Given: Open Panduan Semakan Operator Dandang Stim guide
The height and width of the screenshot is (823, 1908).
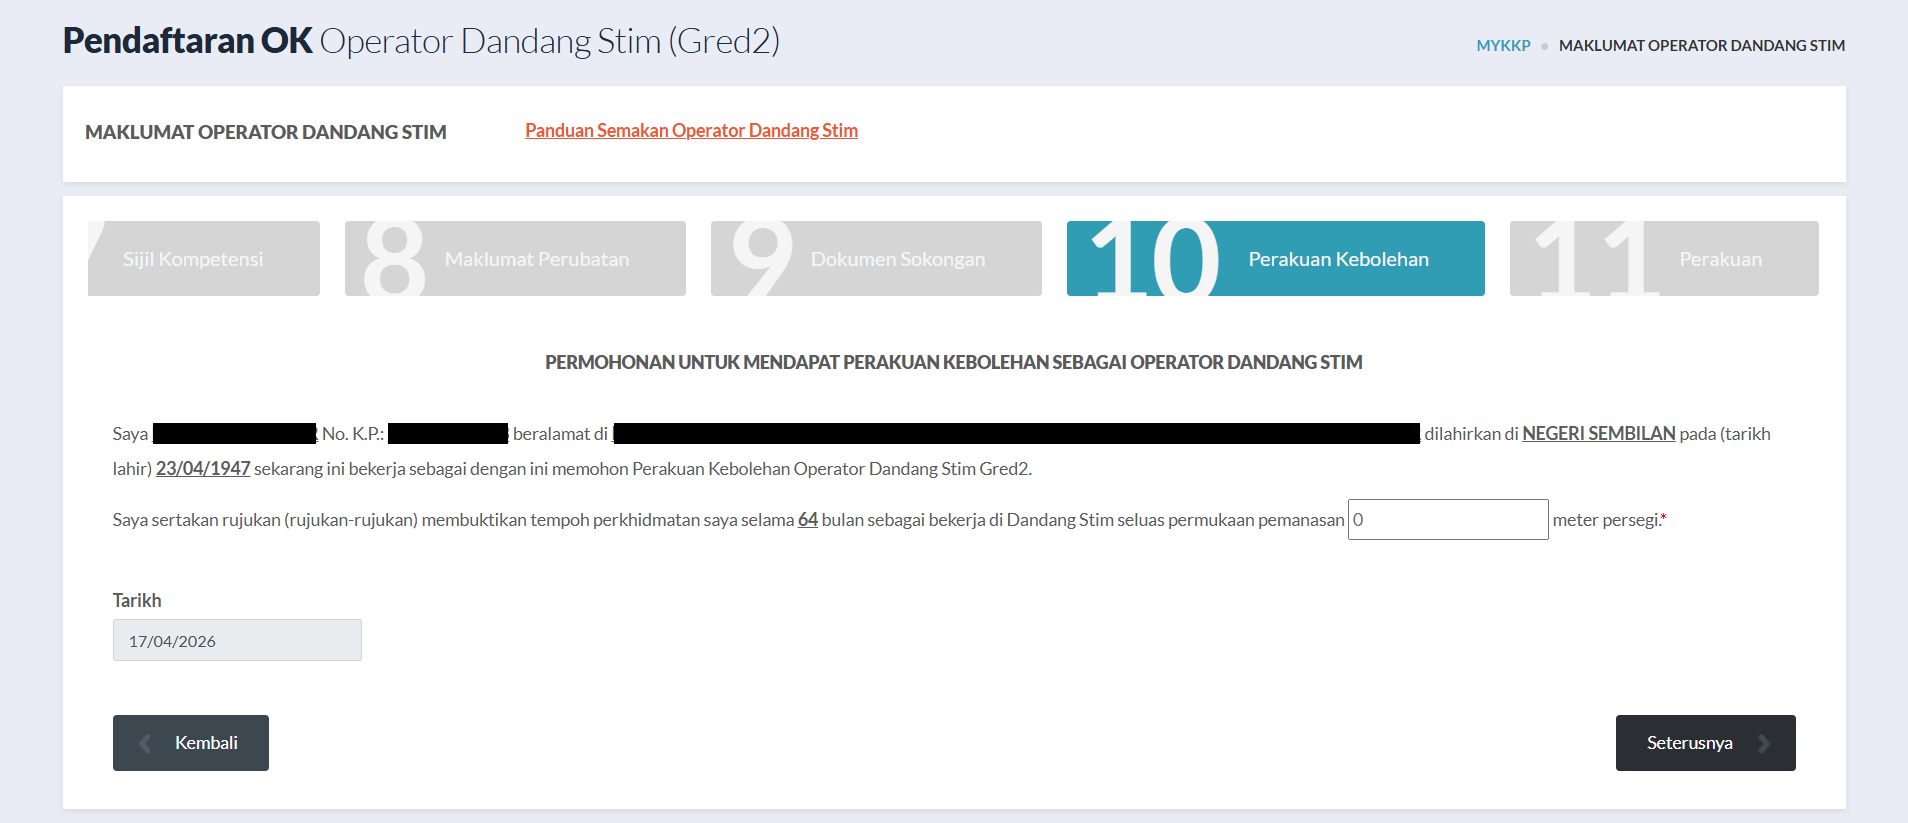Looking at the screenshot, I should pos(691,131).
